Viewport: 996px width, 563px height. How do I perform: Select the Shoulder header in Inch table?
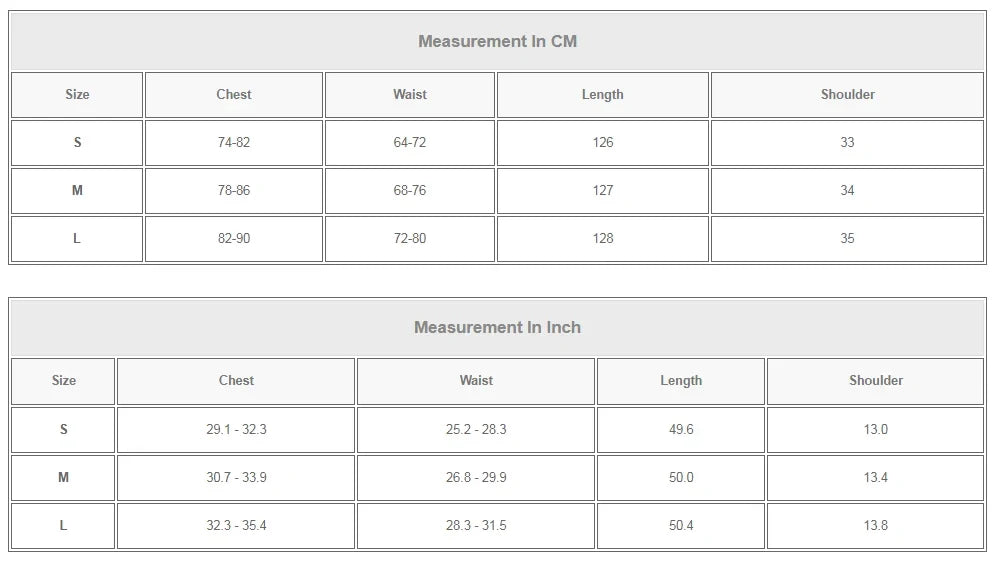point(875,381)
